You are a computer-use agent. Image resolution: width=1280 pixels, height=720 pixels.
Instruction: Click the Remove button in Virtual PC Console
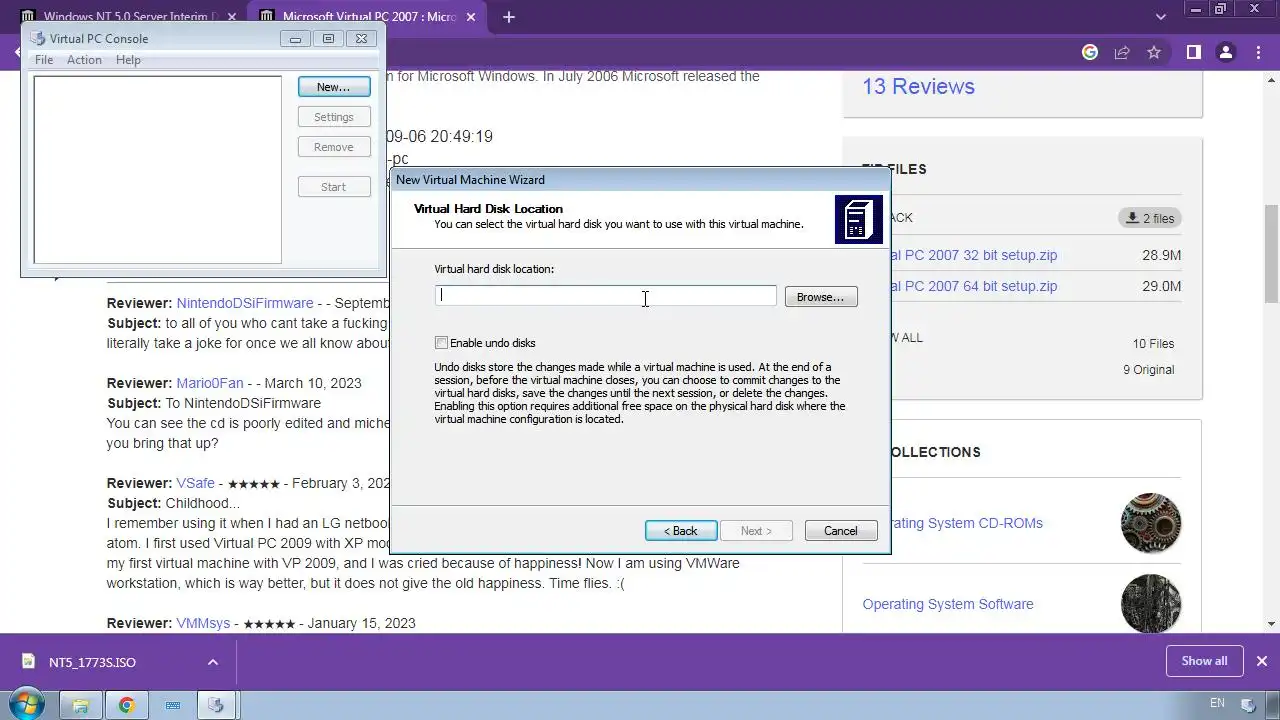(334, 147)
